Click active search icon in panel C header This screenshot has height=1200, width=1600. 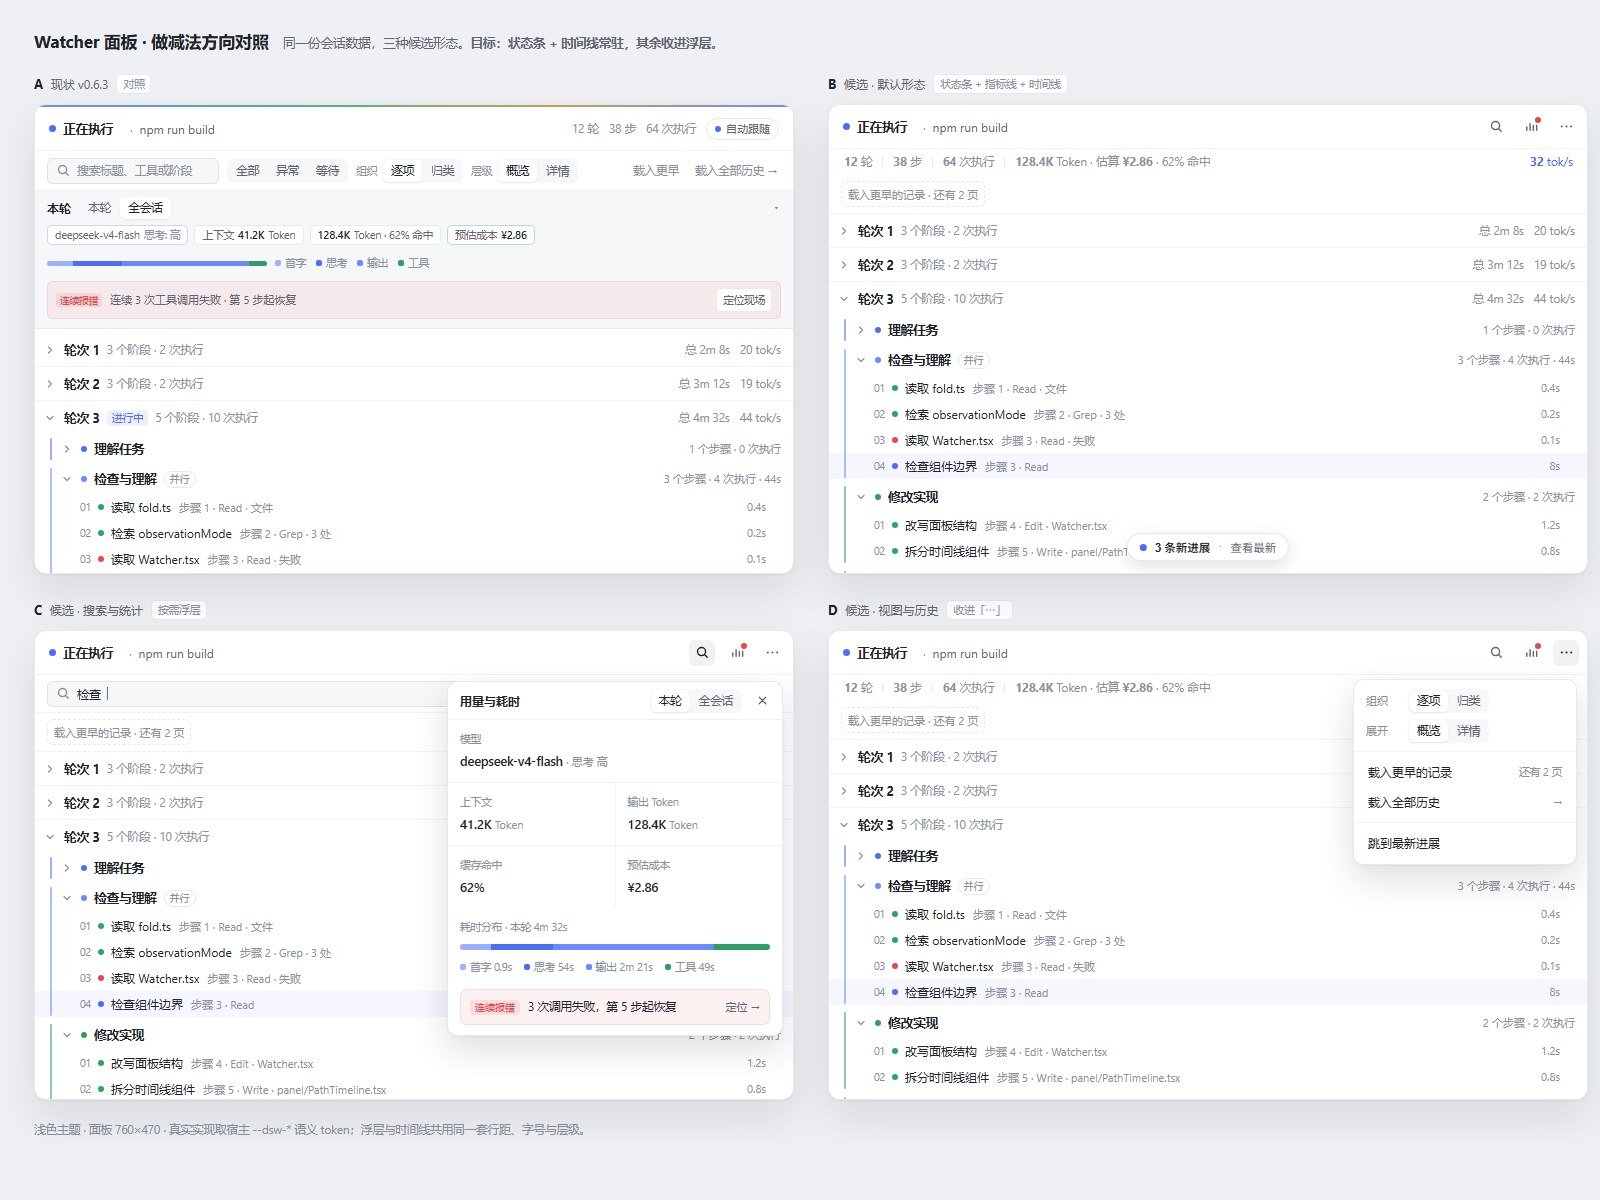(702, 653)
